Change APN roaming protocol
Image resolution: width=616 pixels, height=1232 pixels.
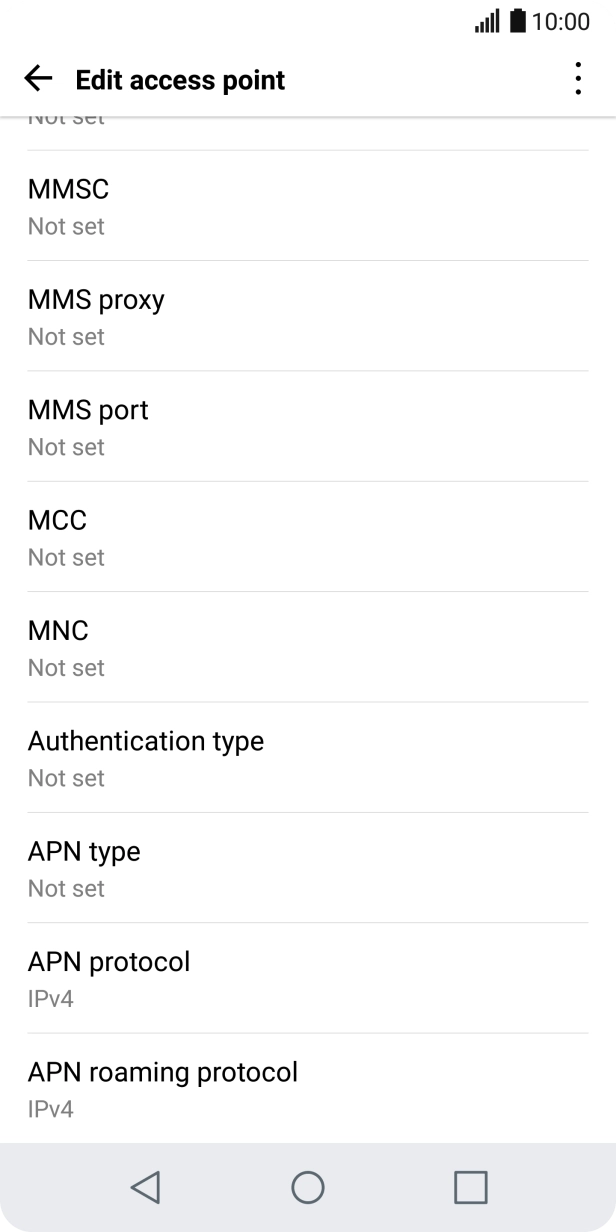coord(307,1088)
